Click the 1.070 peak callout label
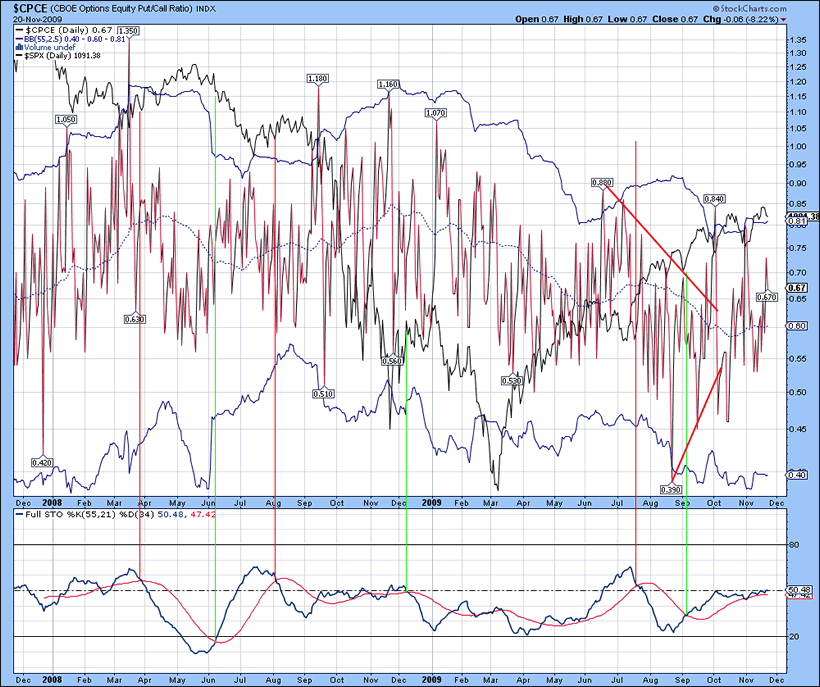The width and height of the screenshot is (820, 687). [435, 114]
